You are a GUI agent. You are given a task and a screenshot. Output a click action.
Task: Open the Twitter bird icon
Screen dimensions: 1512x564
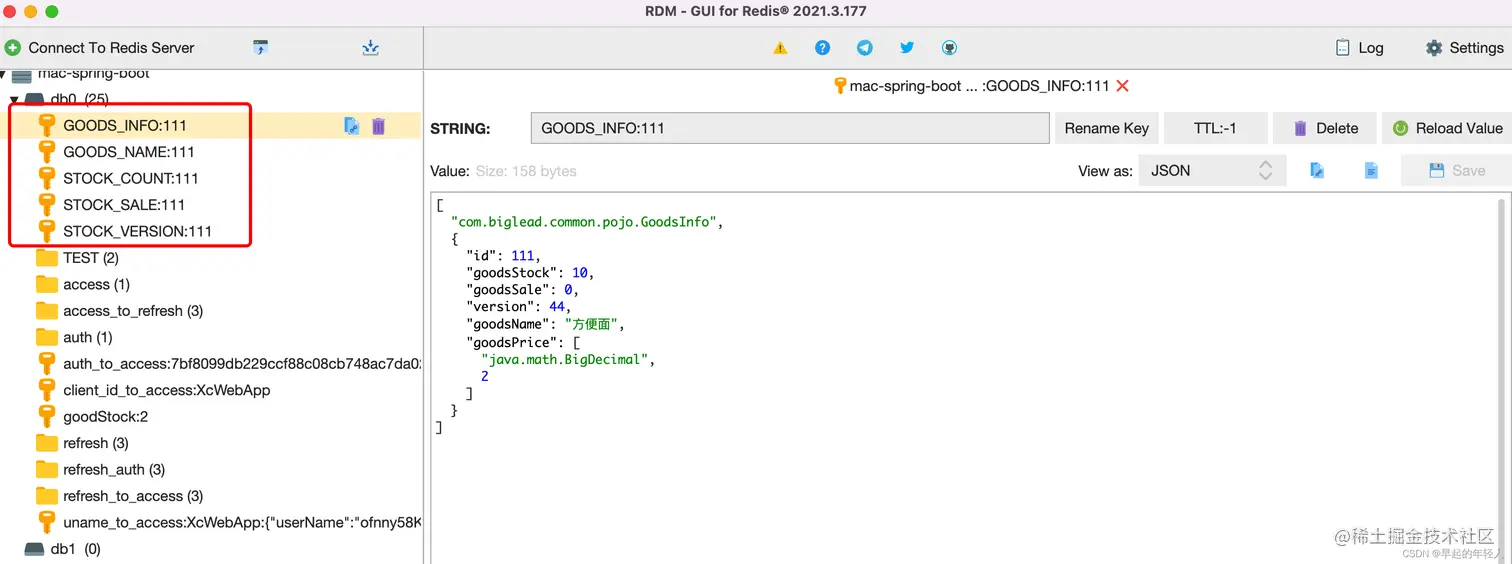[x=907, y=48]
